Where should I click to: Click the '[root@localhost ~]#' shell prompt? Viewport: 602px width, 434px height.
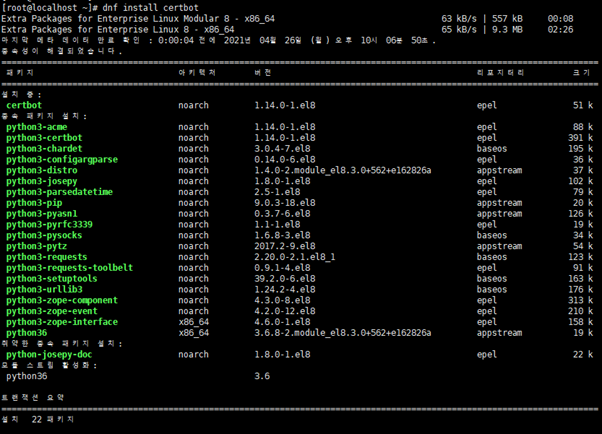click(50, 7)
